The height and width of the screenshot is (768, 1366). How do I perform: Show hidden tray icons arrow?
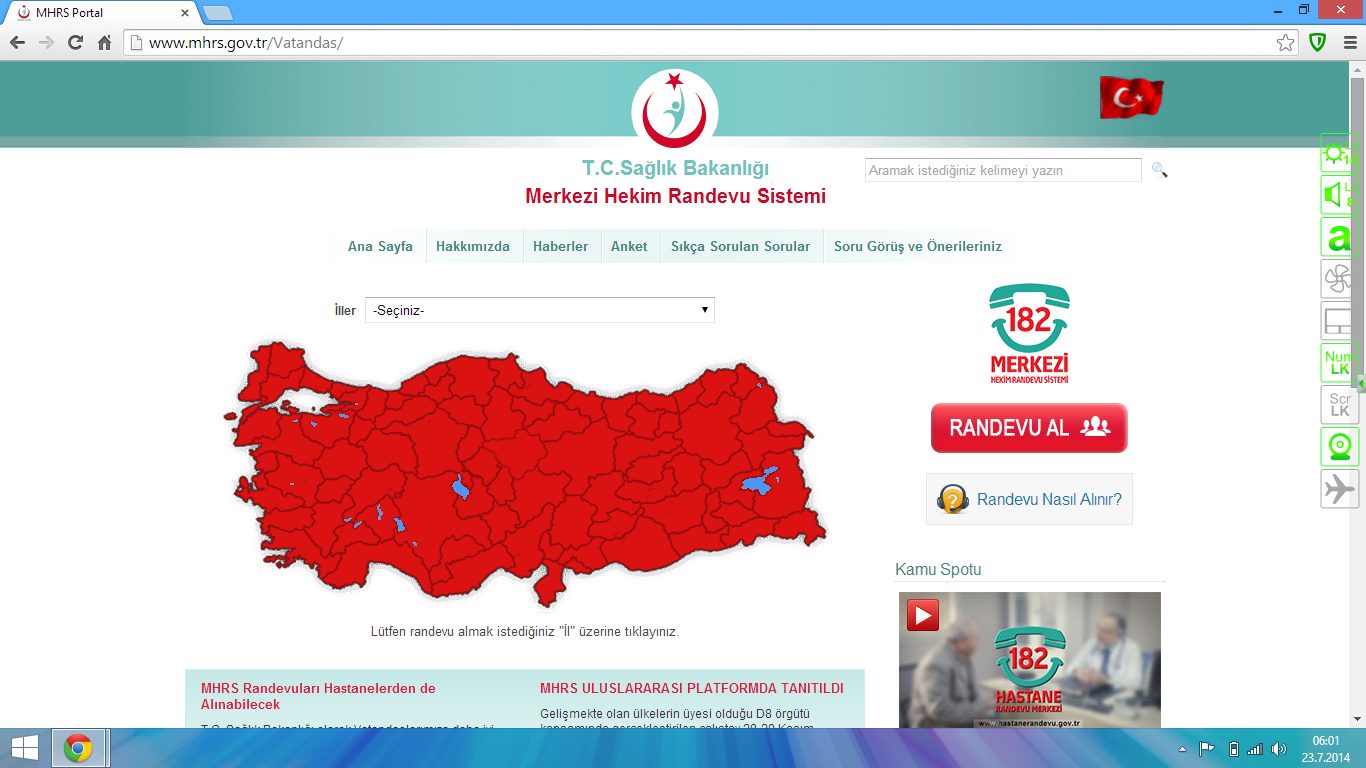tap(1184, 749)
